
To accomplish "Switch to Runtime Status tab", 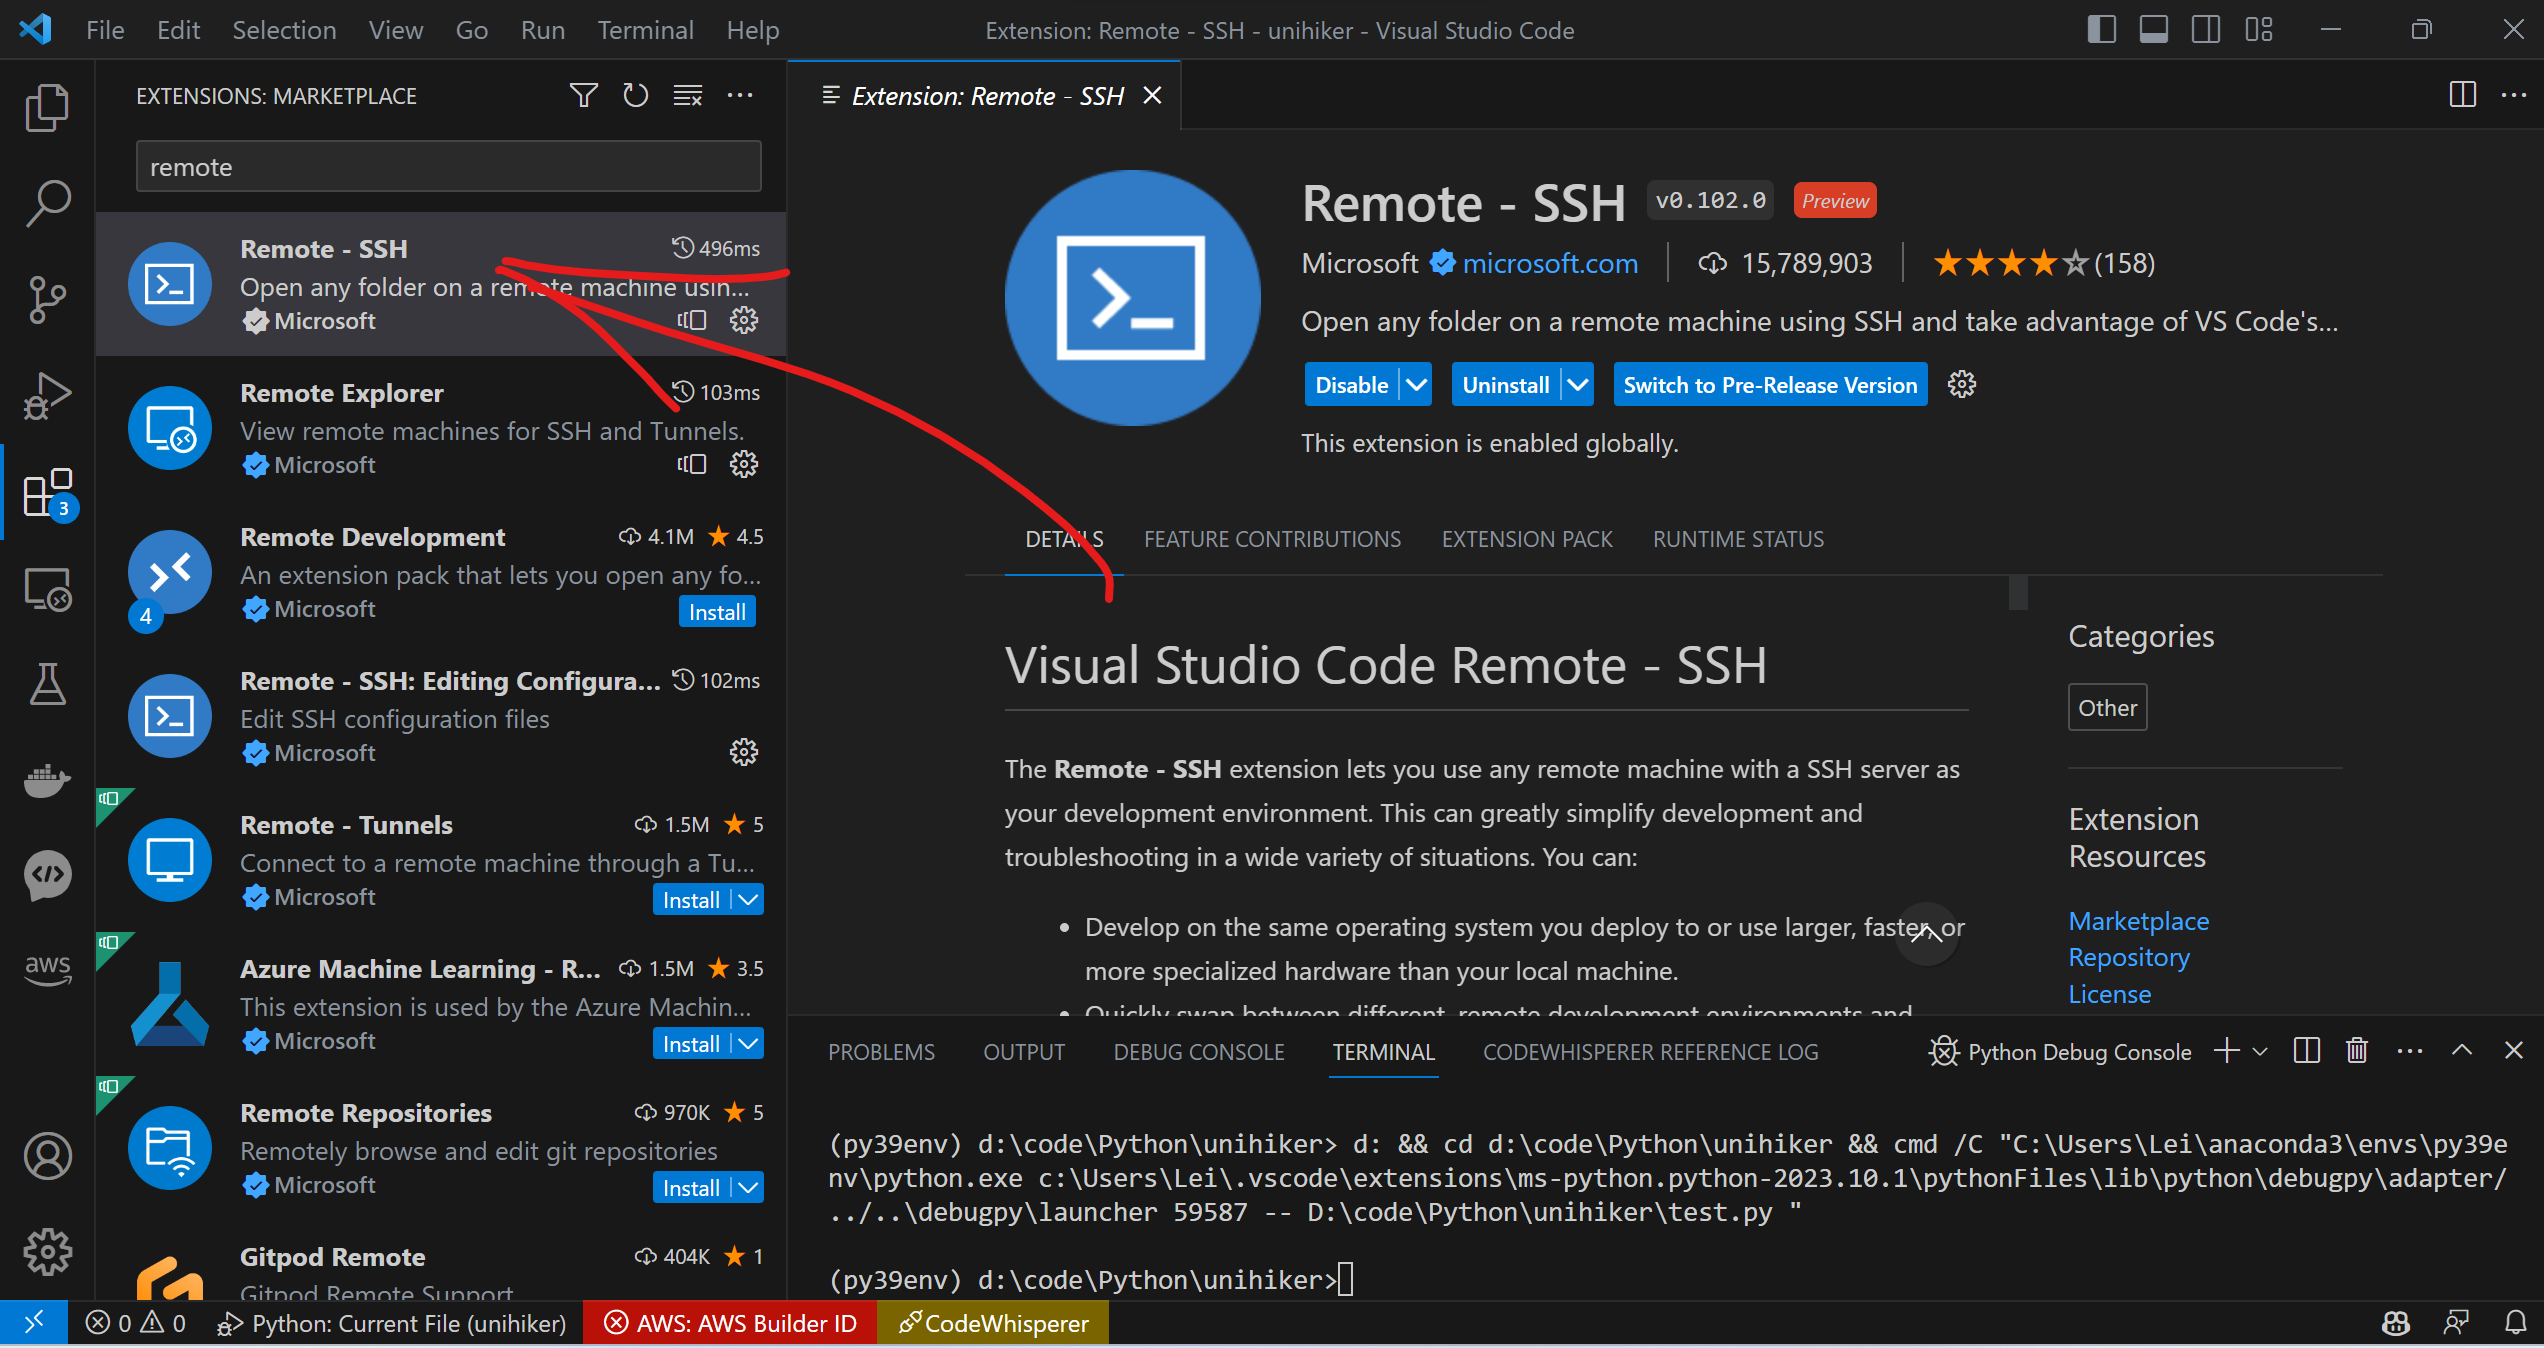I will point(1738,539).
